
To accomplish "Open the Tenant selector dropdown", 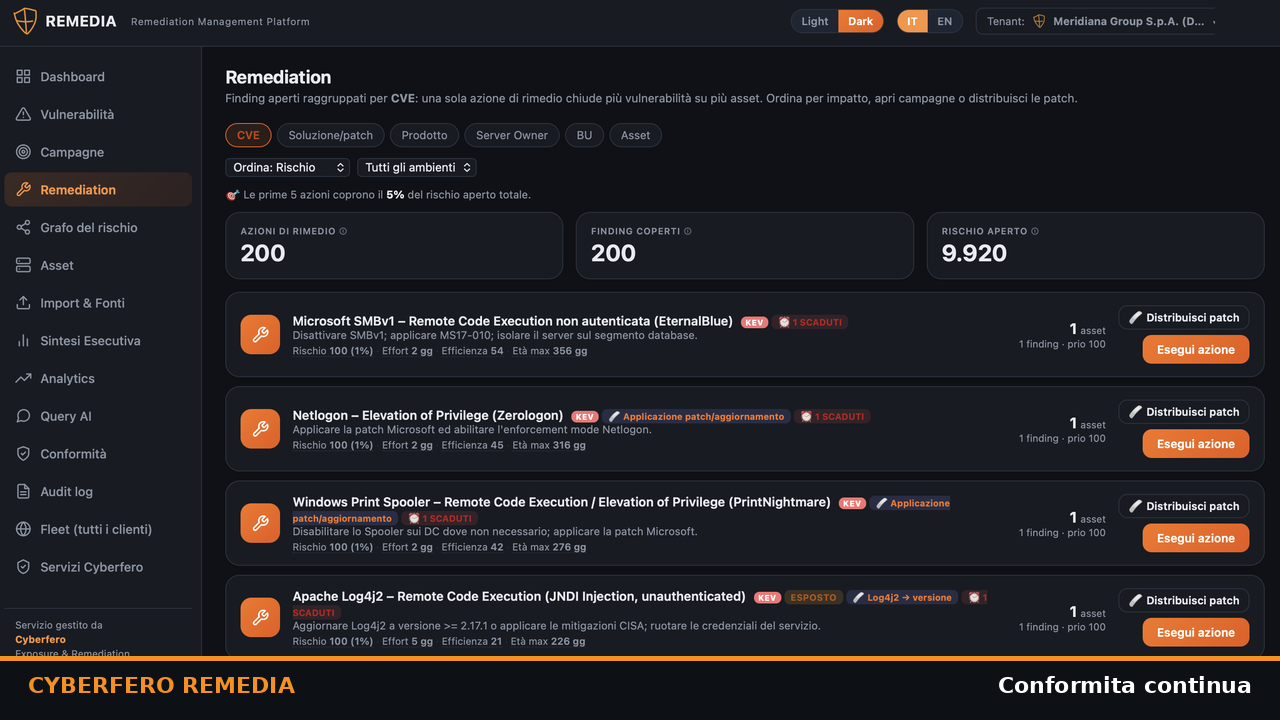I will tap(1097, 21).
